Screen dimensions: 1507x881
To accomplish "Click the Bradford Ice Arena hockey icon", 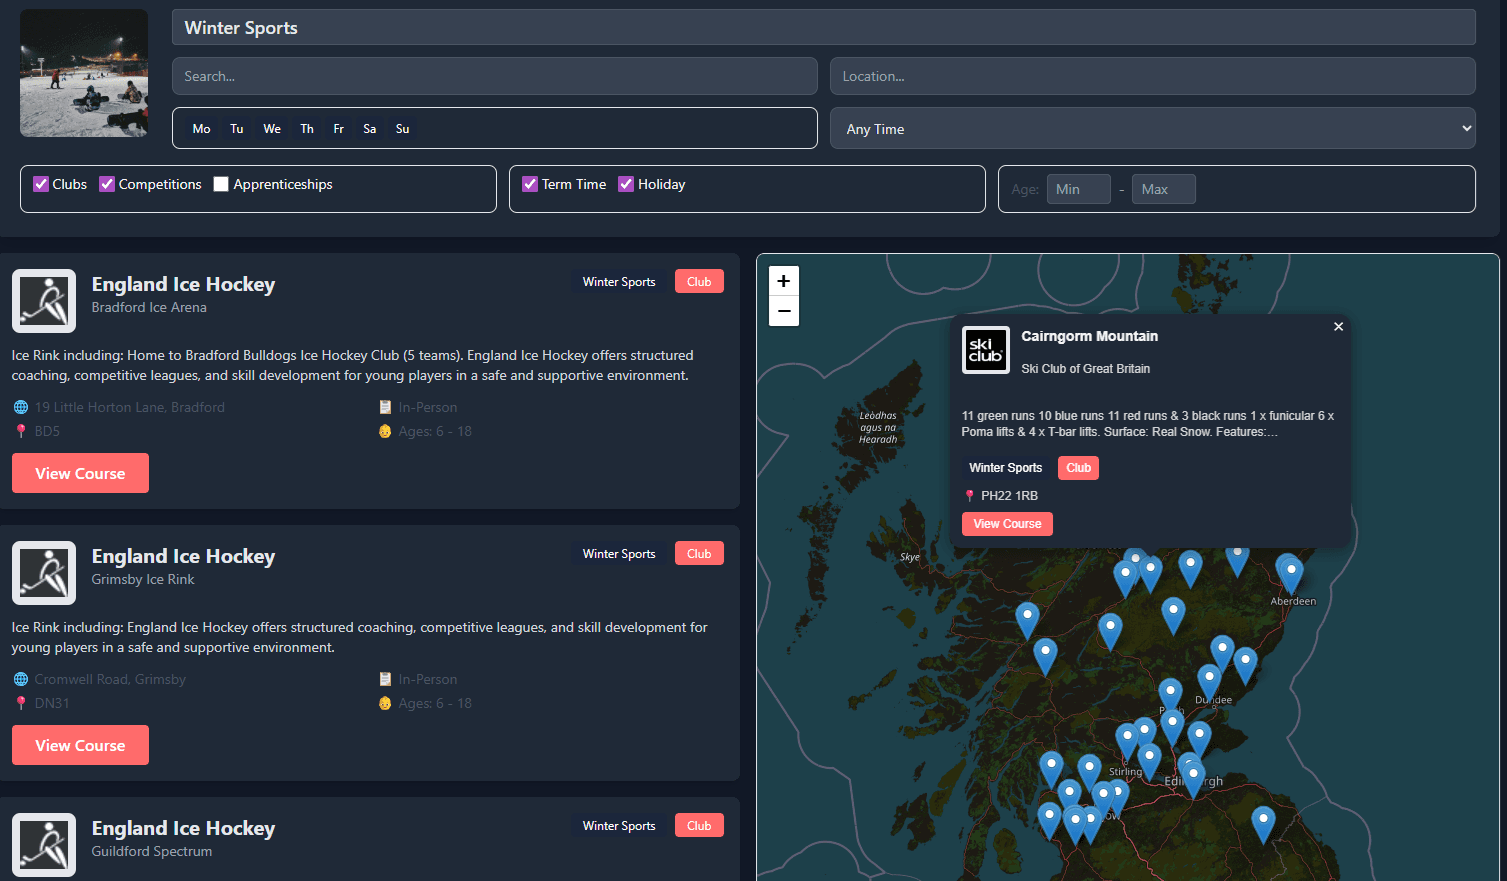I will [44, 301].
